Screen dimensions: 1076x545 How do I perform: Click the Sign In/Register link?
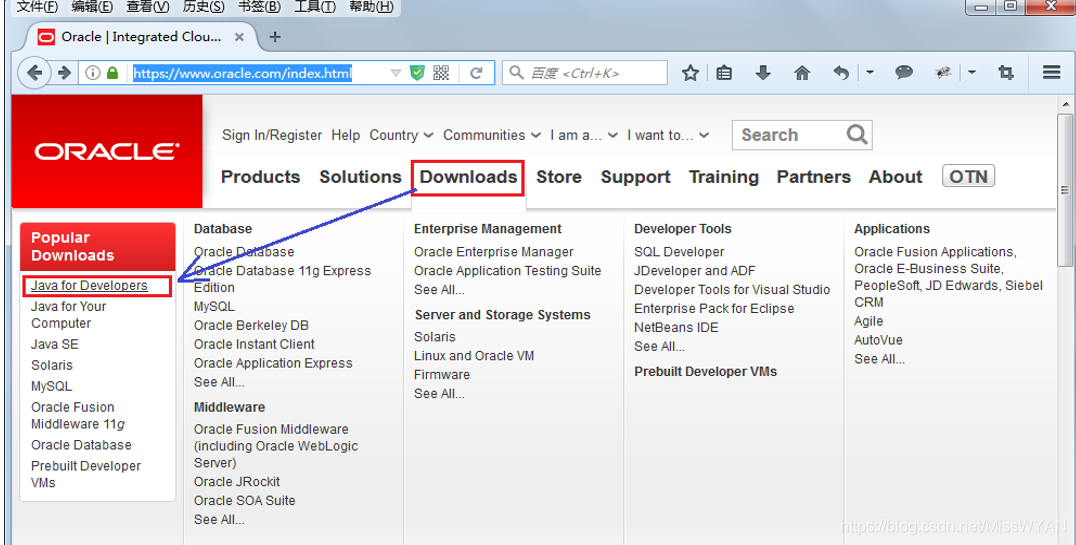coord(272,135)
